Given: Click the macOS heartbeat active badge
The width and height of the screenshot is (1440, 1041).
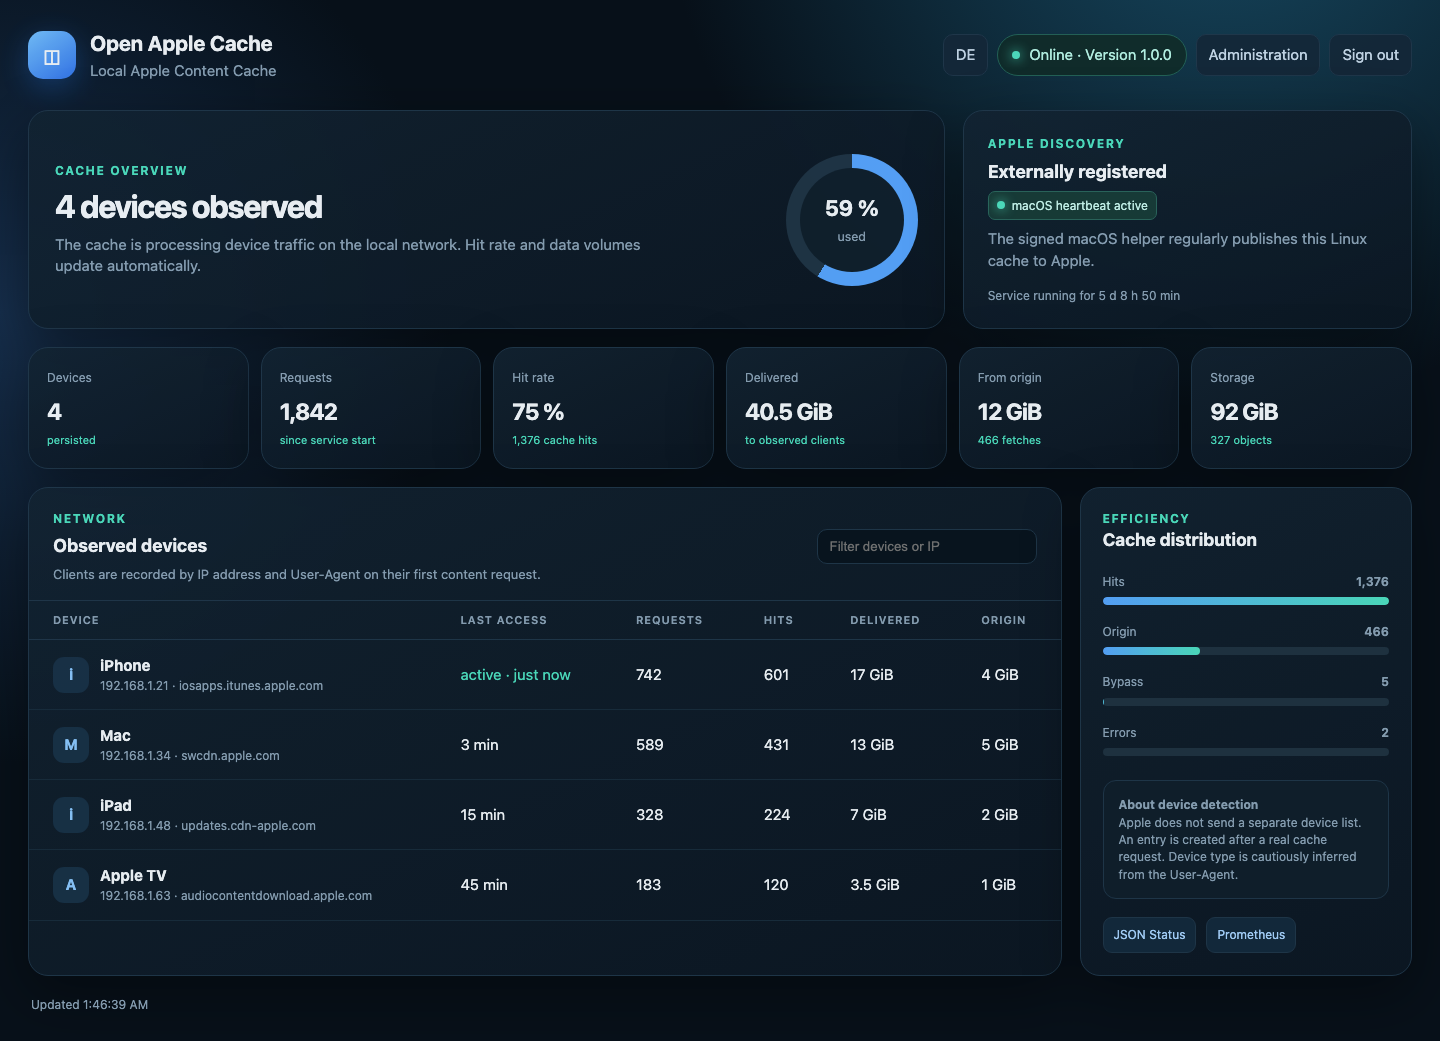Looking at the screenshot, I should tap(1072, 206).
